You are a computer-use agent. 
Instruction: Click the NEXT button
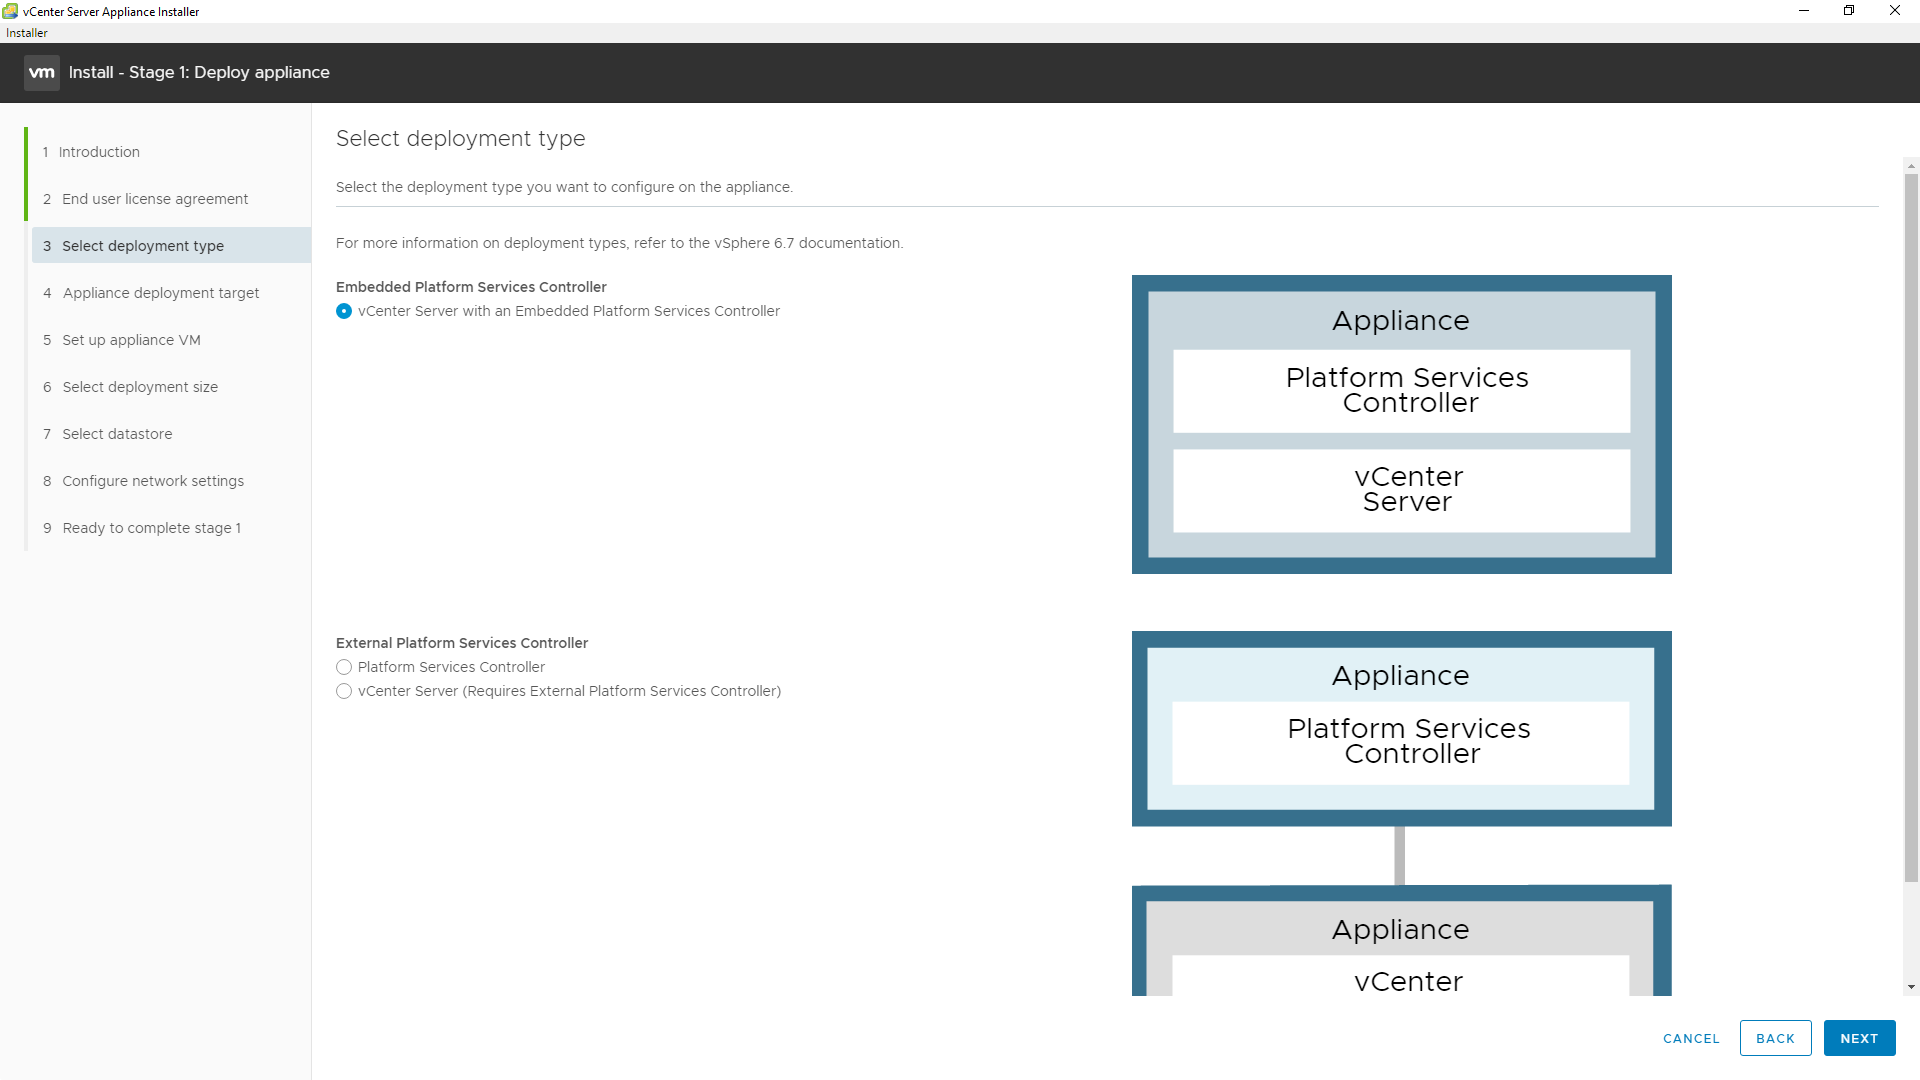tap(1859, 1038)
